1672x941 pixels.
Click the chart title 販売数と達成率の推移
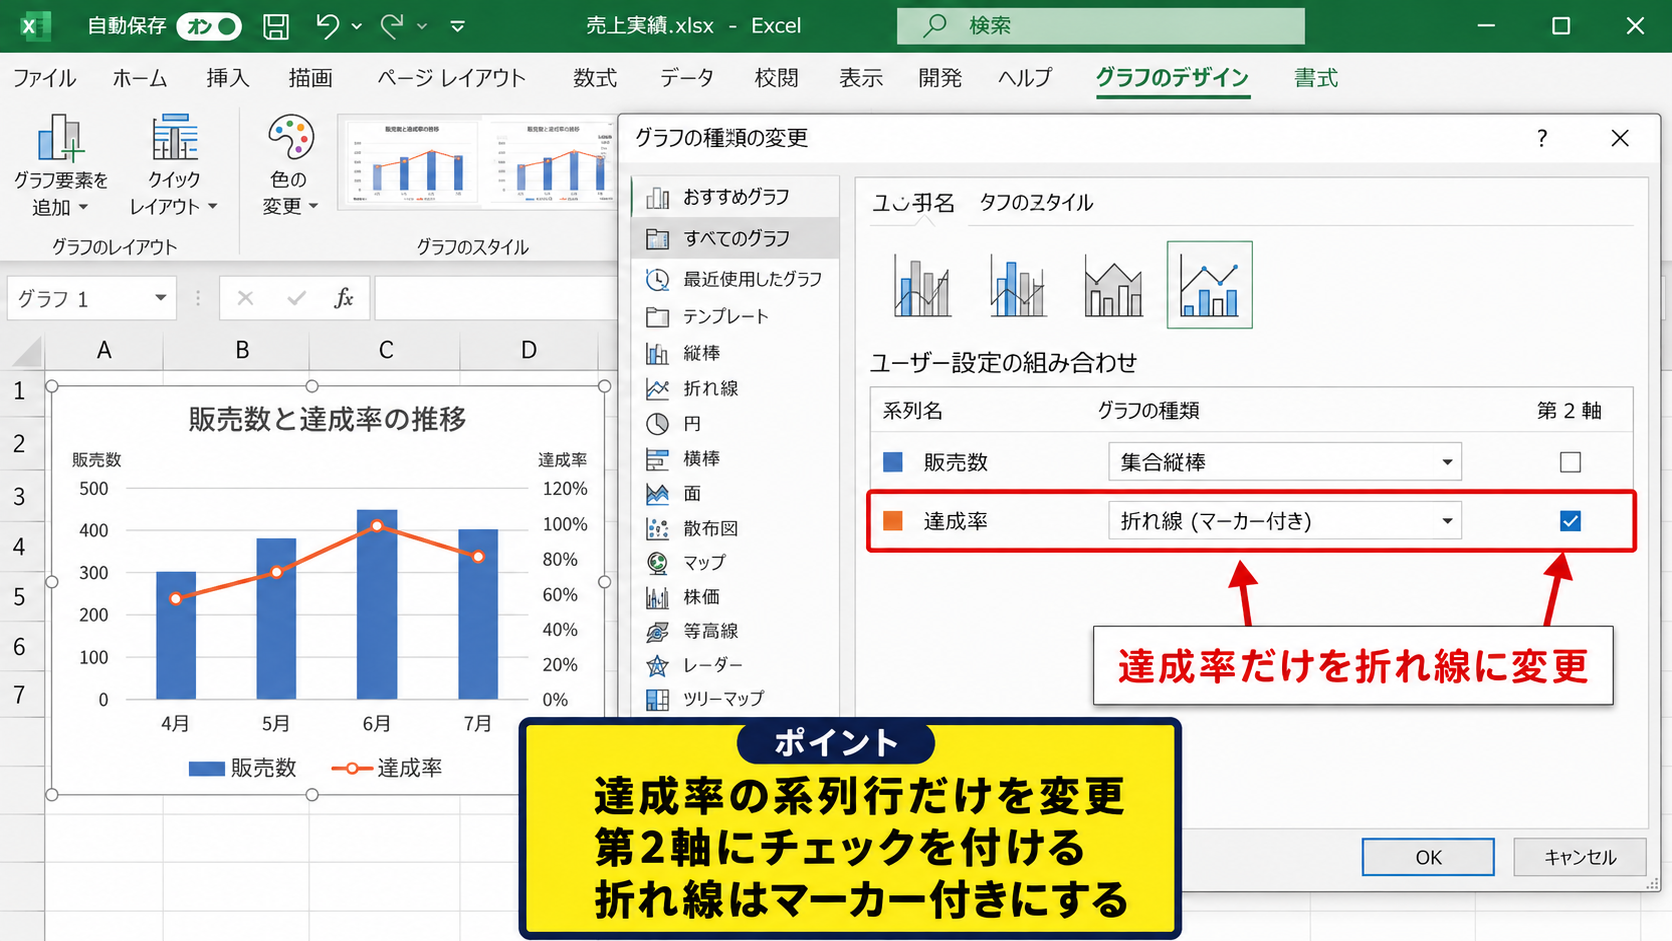click(x=327, y=419)
